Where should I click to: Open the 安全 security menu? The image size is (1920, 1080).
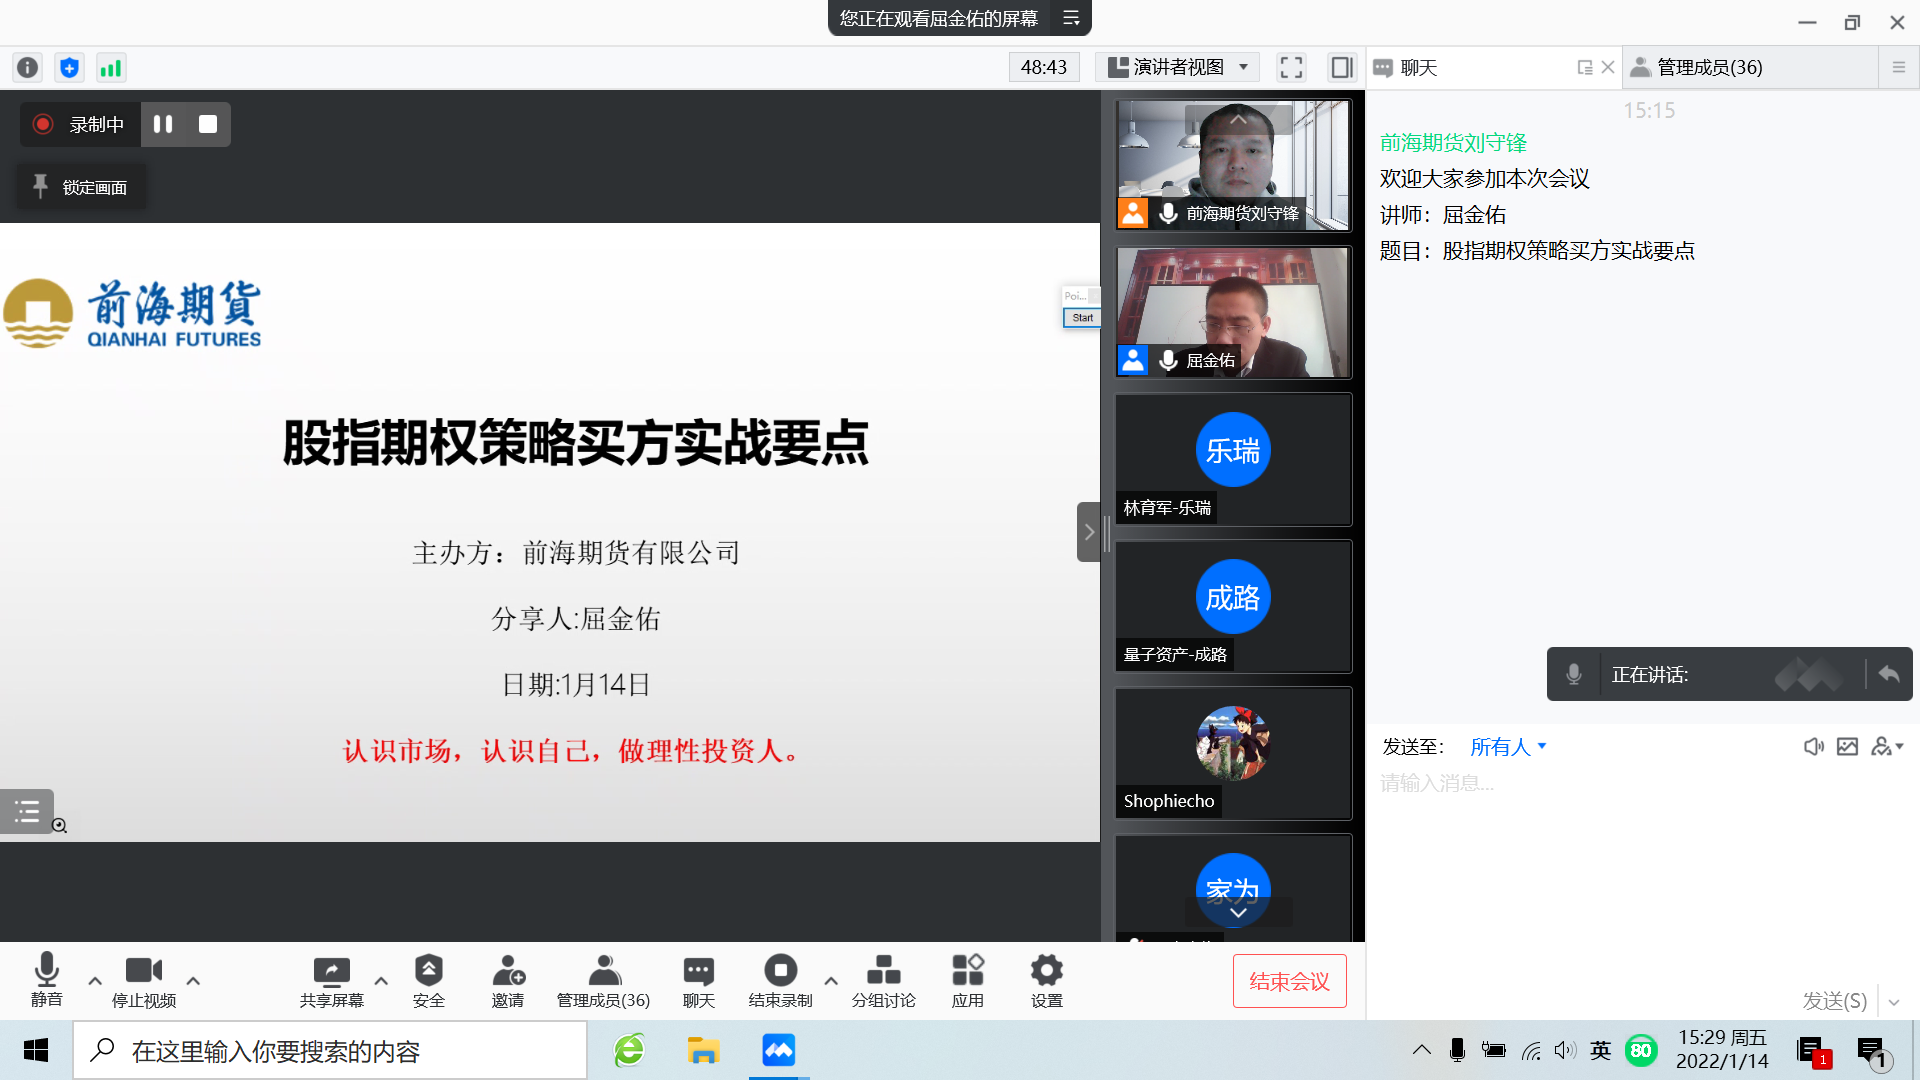(x=428, y=979)
